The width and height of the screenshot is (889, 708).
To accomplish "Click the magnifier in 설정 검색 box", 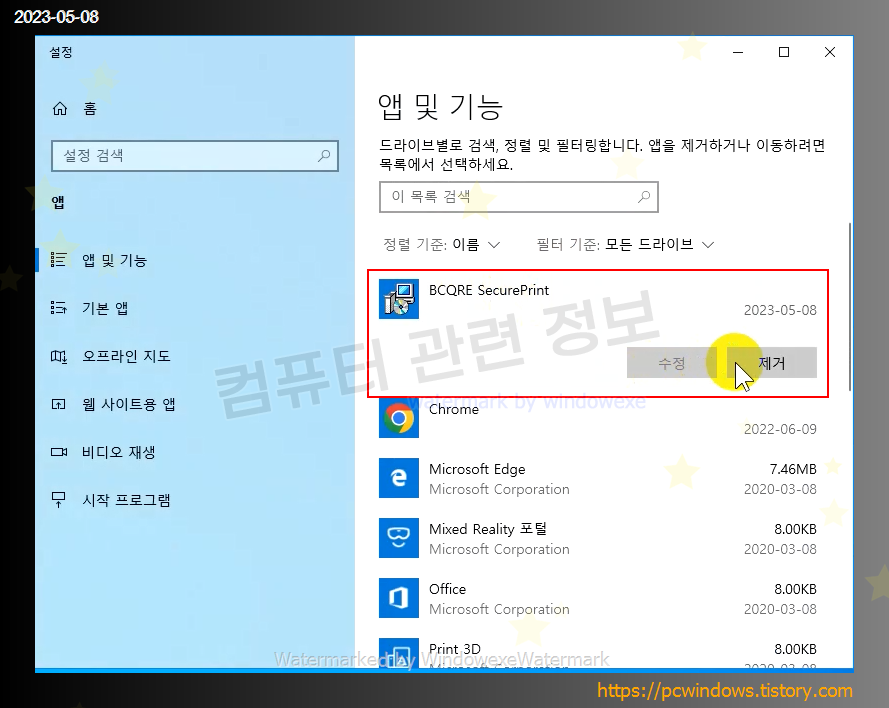I will click(x=324, y=155).
